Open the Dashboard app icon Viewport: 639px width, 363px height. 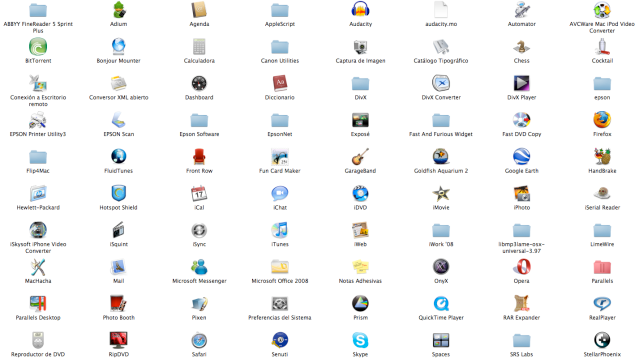pos(199,83)
